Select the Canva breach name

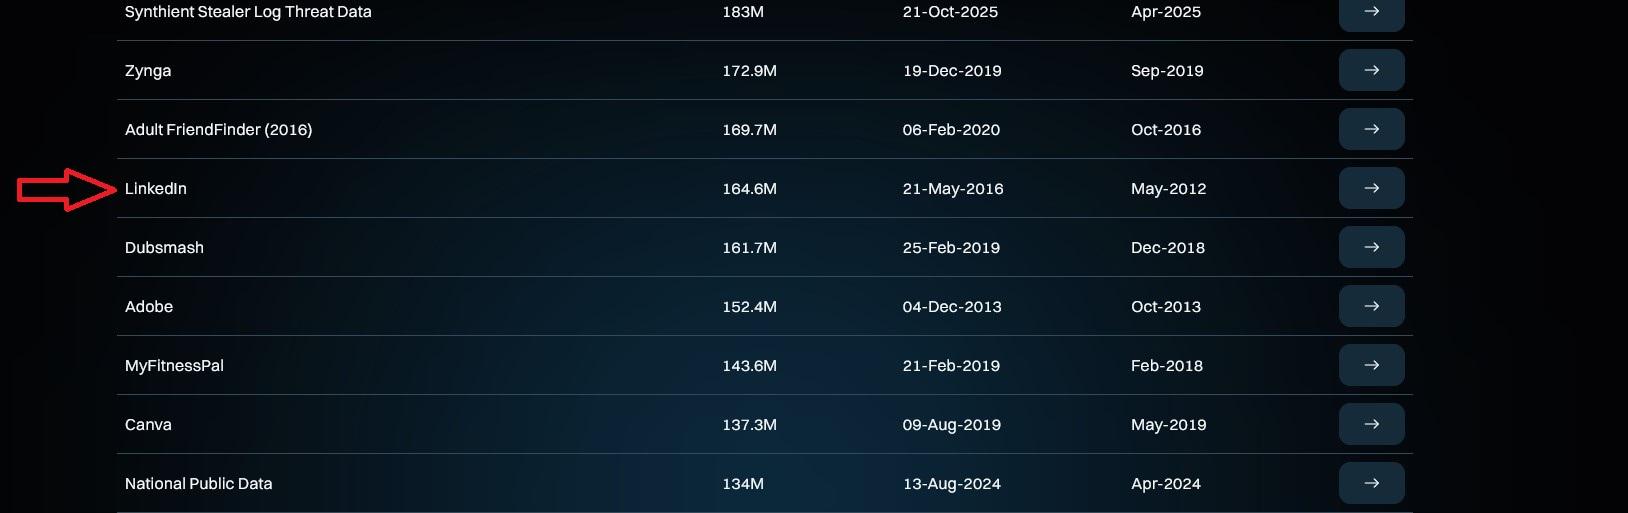tap(148, 424)
